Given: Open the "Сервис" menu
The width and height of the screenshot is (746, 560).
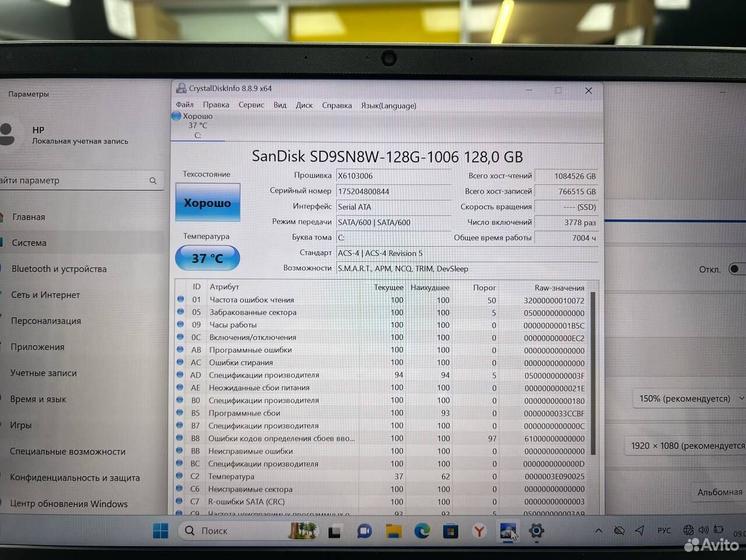Looking at the screenshot, I should tap(251, 105).
